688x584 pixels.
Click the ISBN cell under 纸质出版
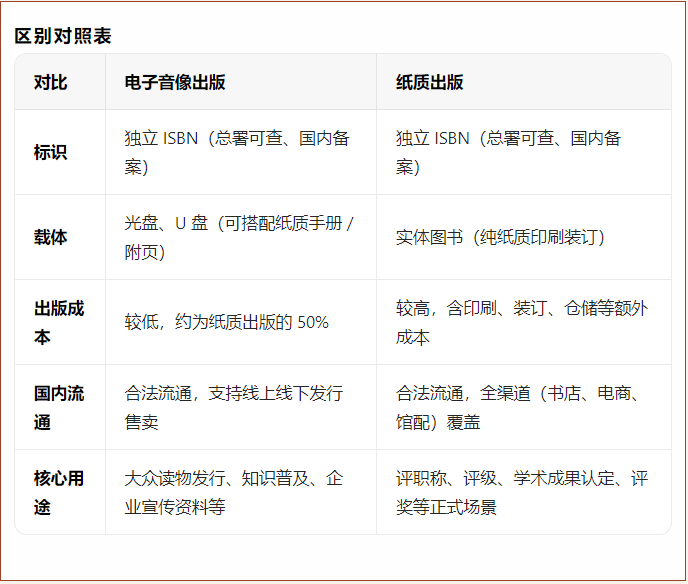click(x=508, y=152)
